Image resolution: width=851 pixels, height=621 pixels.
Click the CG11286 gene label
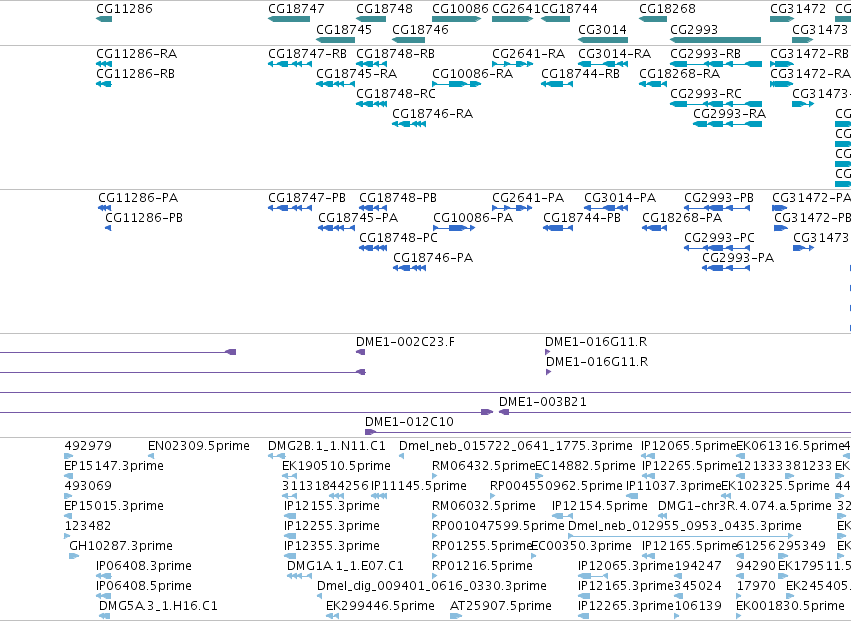tap(124, 9)
